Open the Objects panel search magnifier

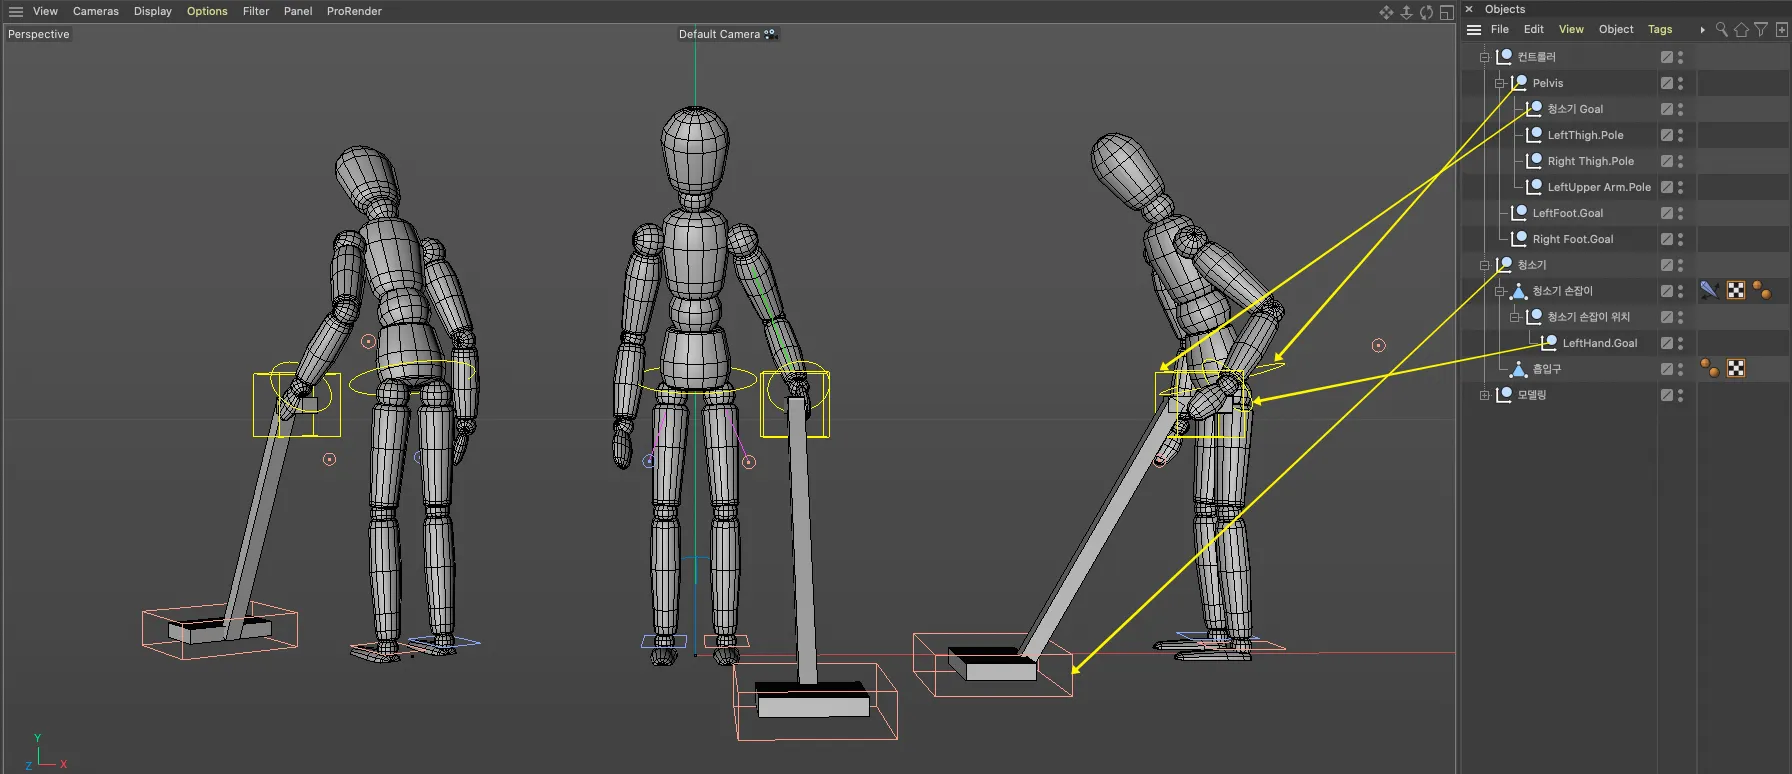click(x=1721, y=30)
